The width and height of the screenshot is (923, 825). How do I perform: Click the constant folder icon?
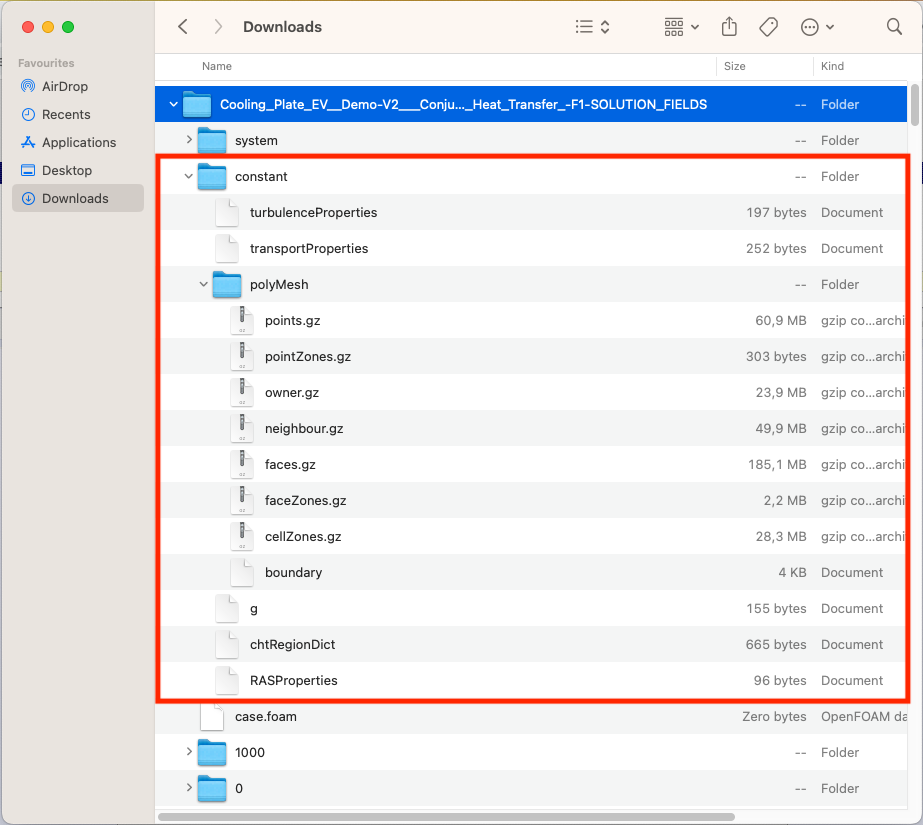click(x=212, y=176)
